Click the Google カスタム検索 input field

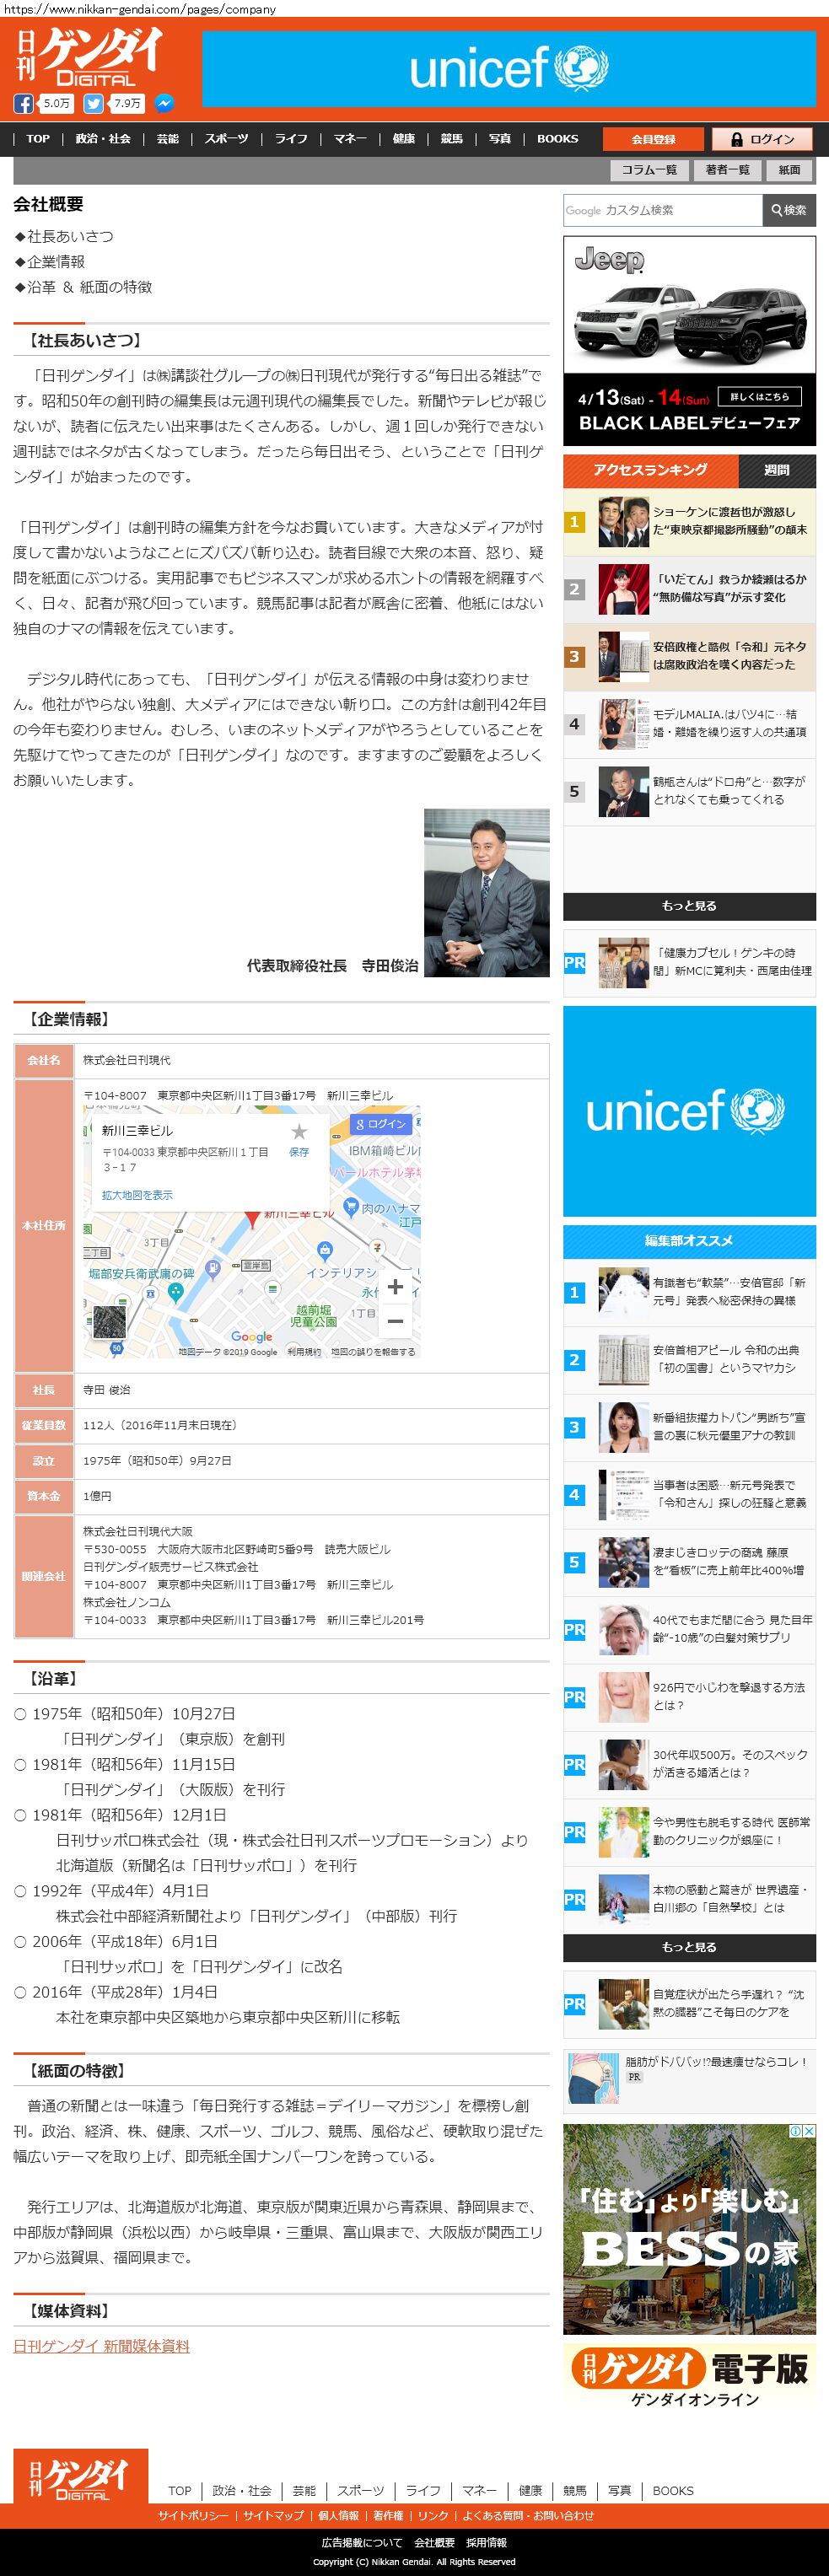(662, 210)
